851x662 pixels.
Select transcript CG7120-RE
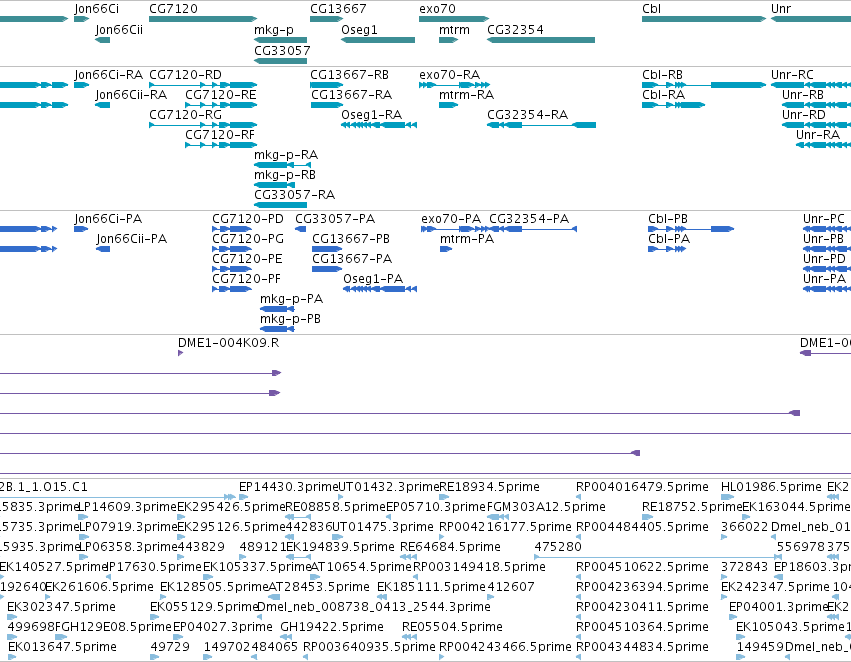pos(220,95)
